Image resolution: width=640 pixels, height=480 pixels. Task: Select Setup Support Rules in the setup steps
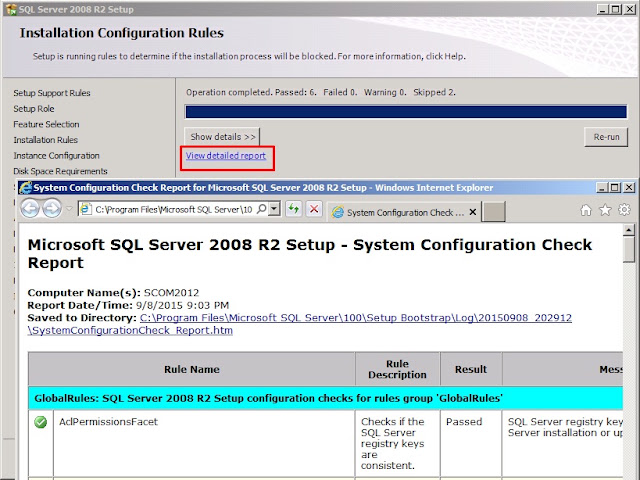52,93
